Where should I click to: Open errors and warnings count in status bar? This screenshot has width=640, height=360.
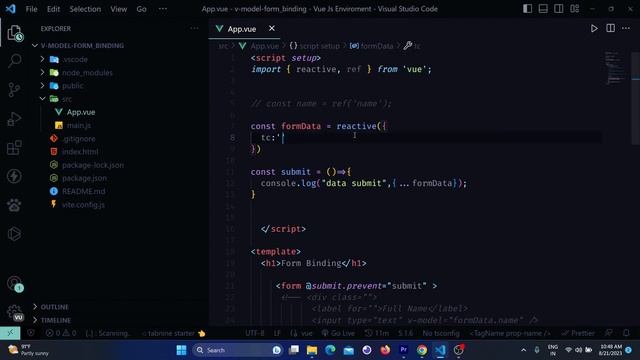point(61,333)
